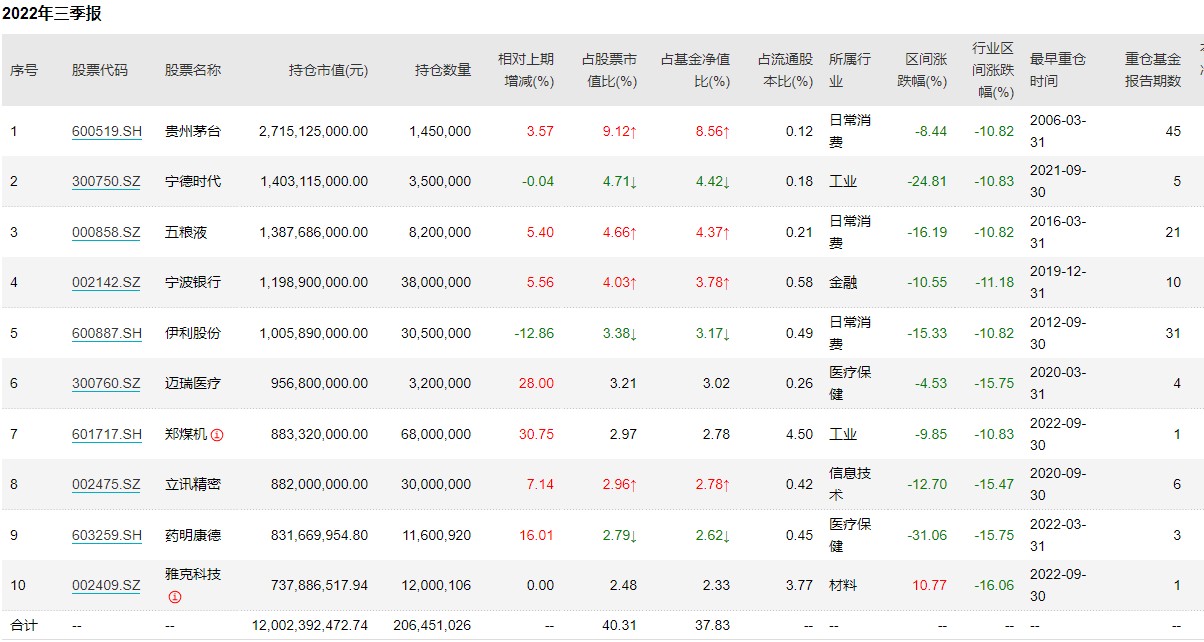This screenshot has height=642, width=1204.
Task: Click the holding value 2,715,125,000.00
Action: [x=313, y=131]
